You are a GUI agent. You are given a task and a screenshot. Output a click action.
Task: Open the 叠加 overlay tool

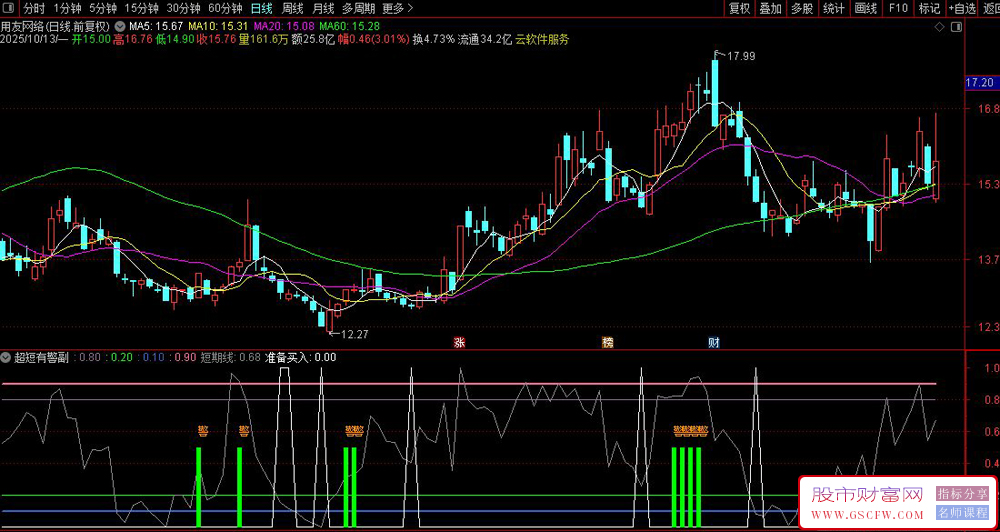(770, 8)
